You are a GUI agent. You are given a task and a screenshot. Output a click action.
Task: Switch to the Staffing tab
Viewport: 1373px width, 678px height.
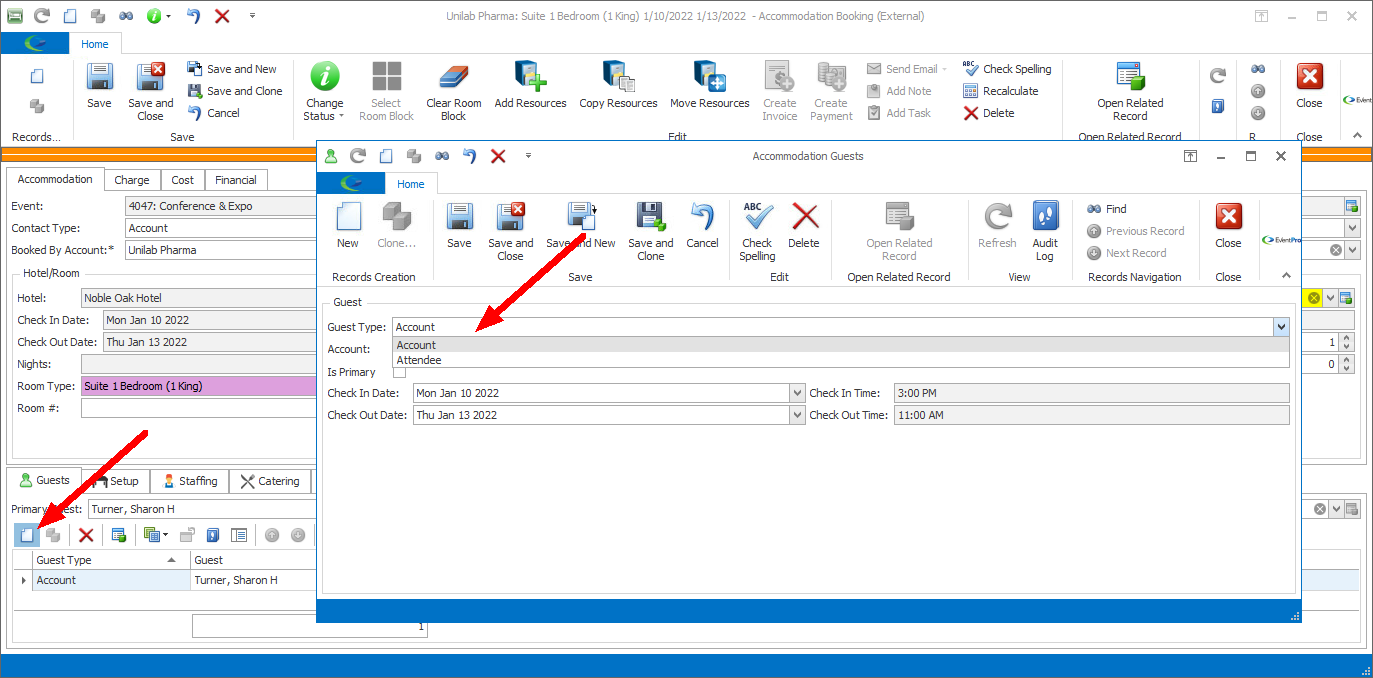[x=190, y=481]
